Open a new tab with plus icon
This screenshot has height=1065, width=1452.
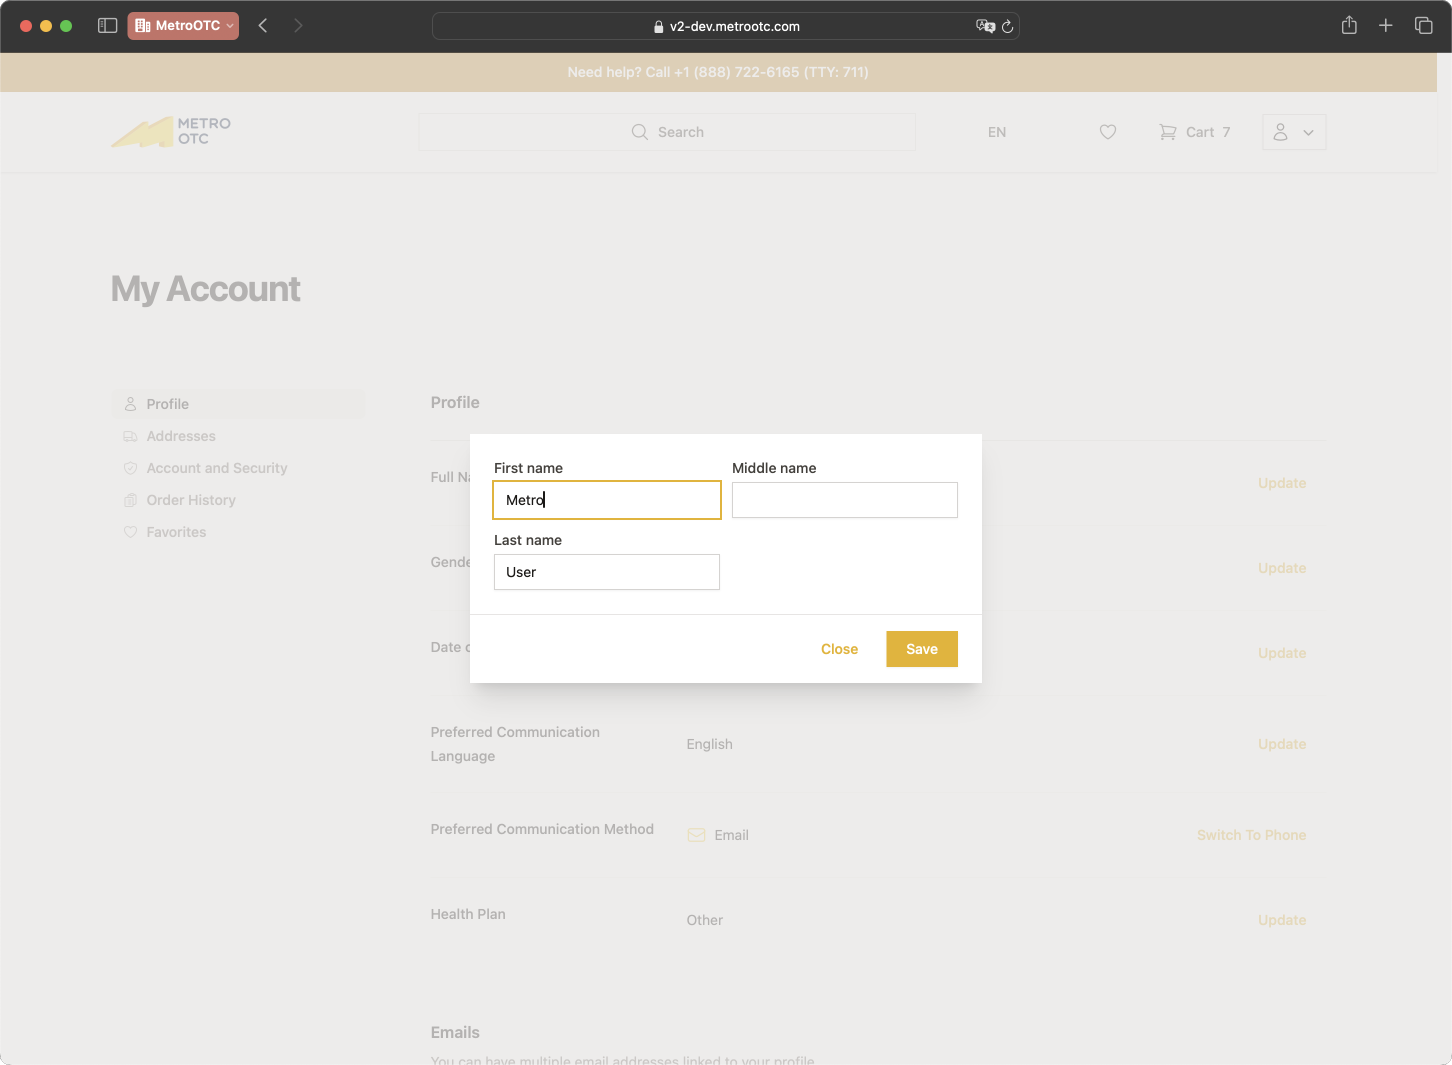click(x=1385, y=26)
